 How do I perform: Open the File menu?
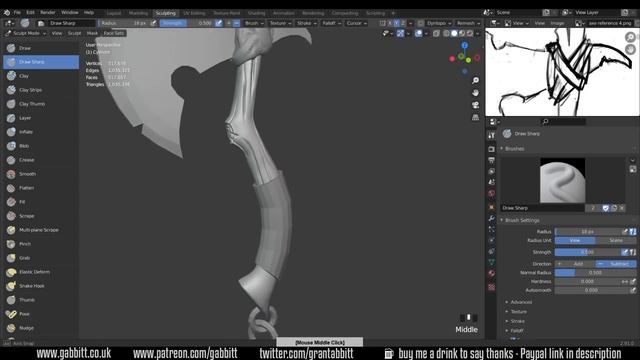pyautogui.click(x=17, y=13)
